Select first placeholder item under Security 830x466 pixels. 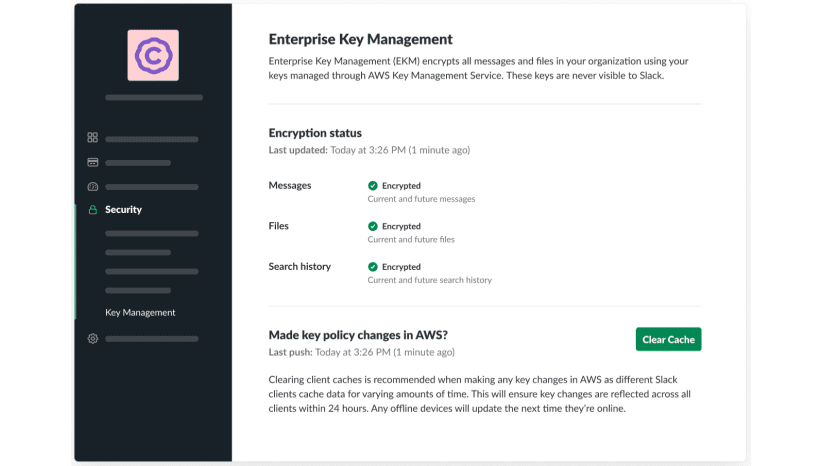click(x=152, y=234)
